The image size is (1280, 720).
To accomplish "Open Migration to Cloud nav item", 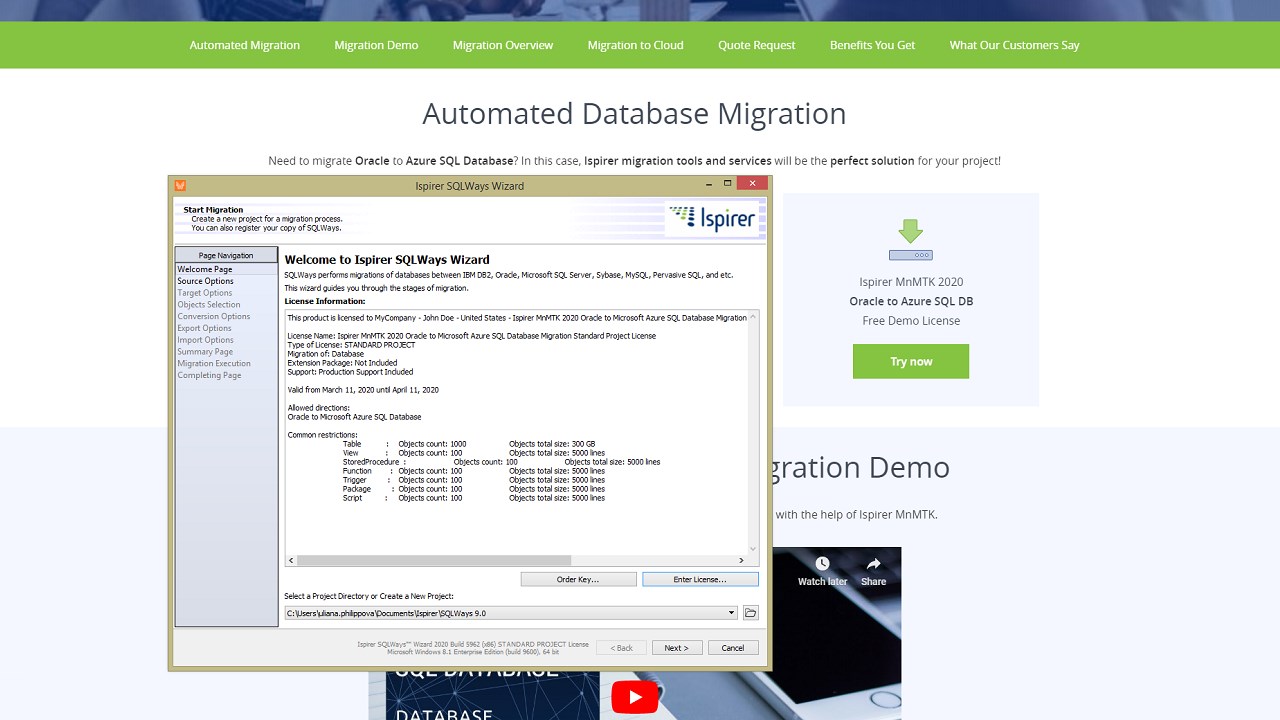I will (x=636, y=45).
